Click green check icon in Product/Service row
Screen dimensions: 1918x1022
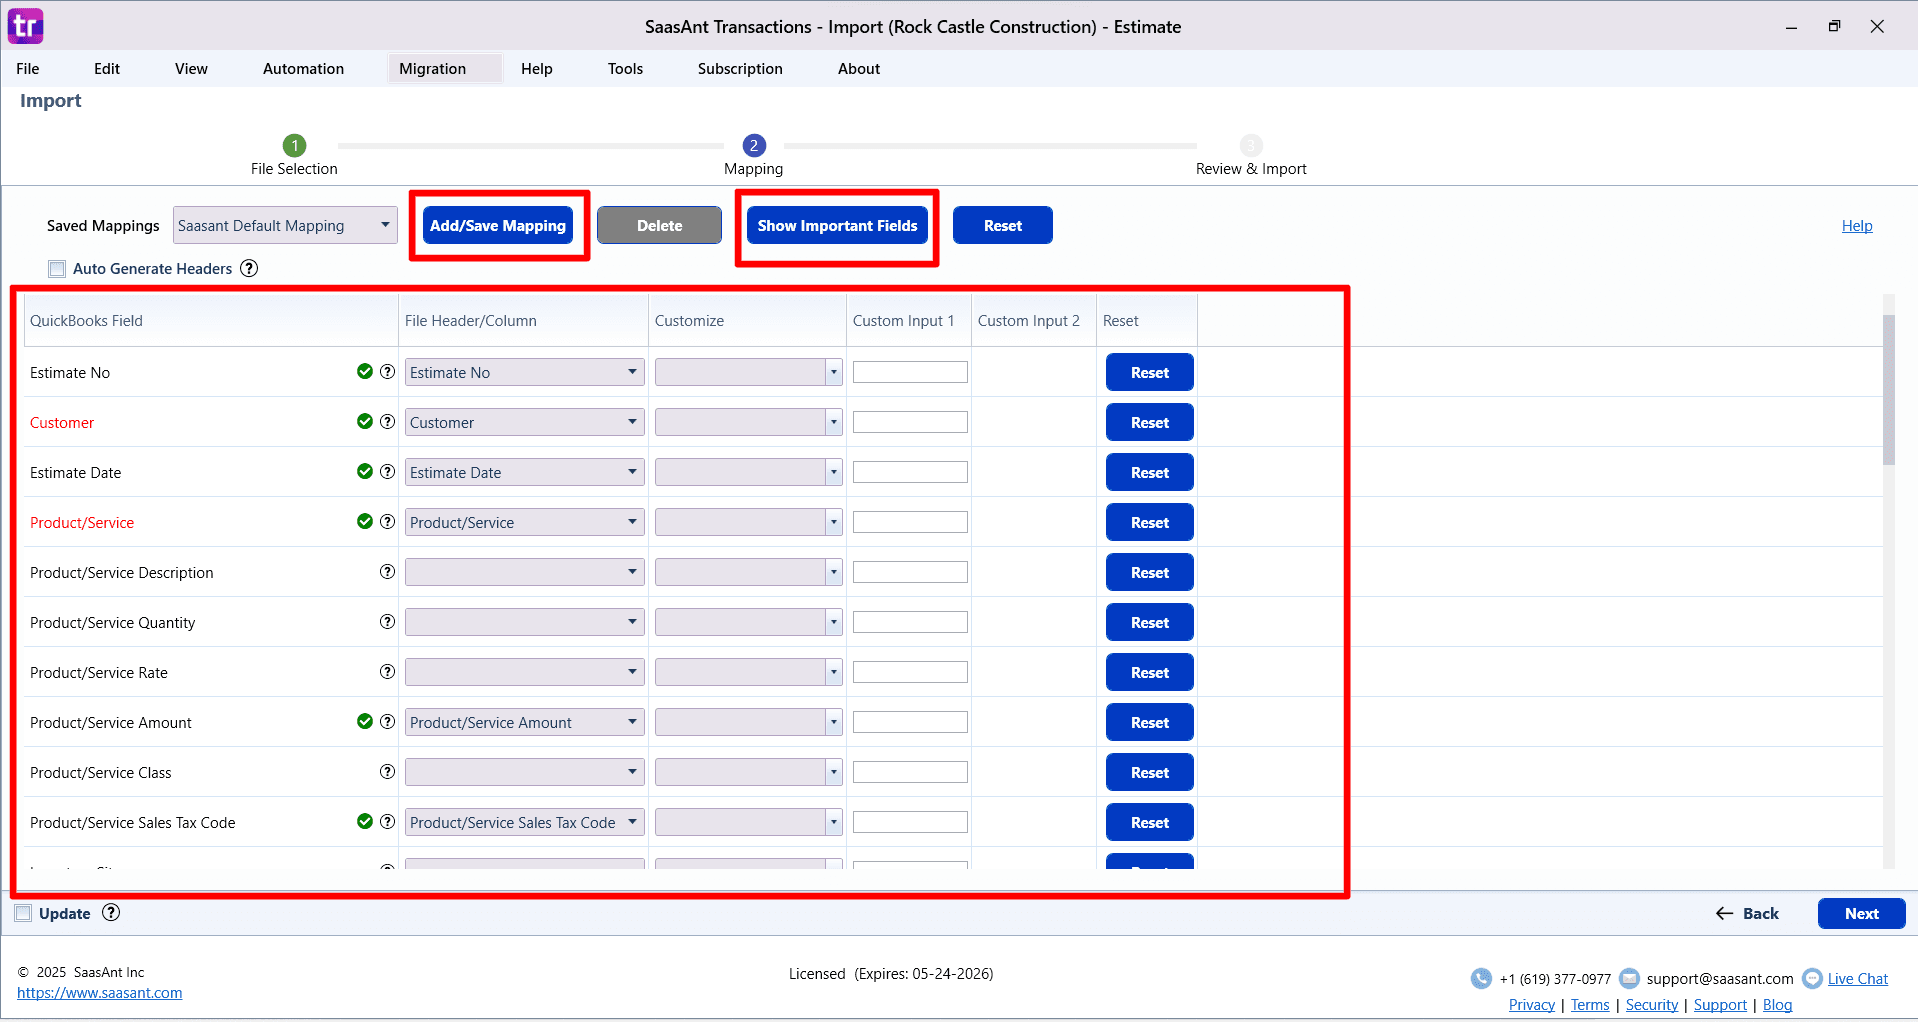(365, 522)
